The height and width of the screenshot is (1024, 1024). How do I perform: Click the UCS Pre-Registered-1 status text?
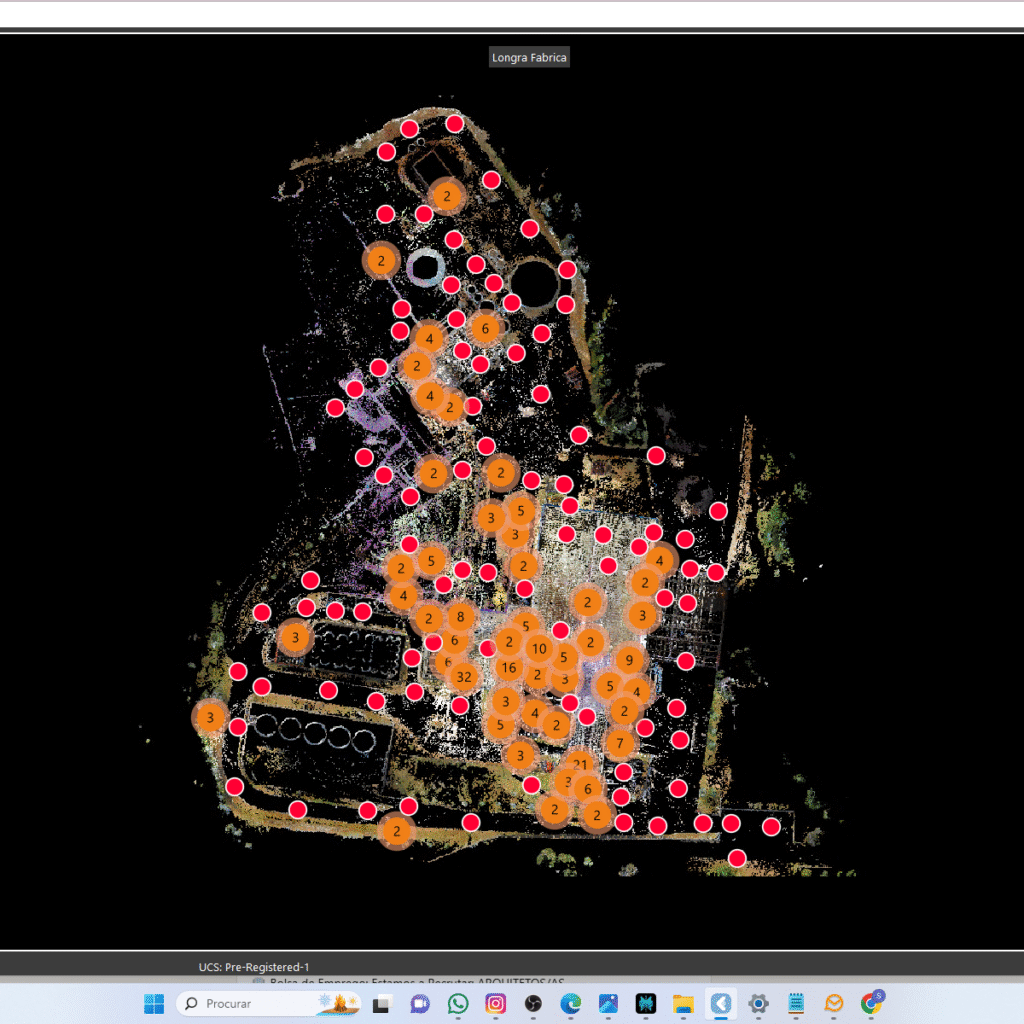(x=254, y=967)
